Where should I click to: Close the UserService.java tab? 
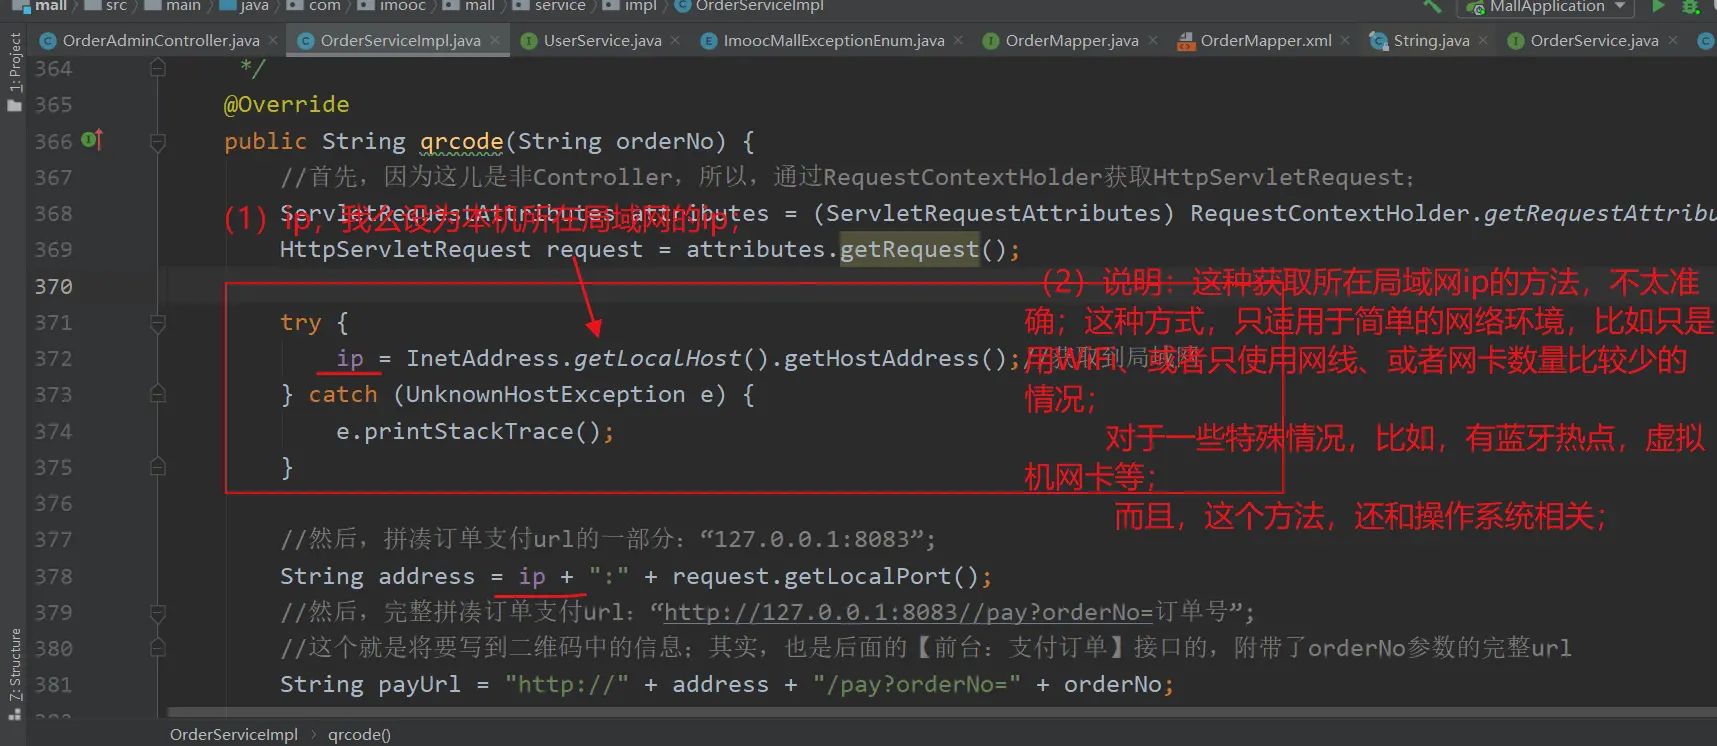675,41
